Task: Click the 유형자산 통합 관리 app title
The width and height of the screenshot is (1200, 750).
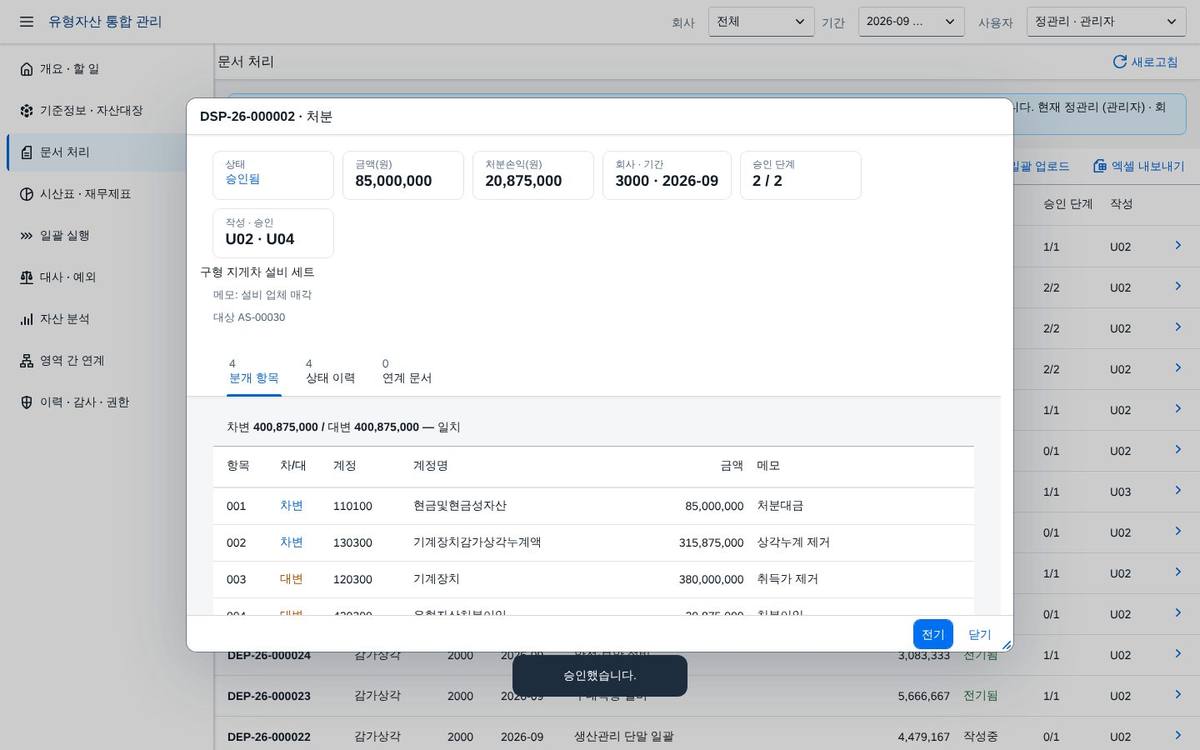Action: pyautogui.click(x=105, y=21)
